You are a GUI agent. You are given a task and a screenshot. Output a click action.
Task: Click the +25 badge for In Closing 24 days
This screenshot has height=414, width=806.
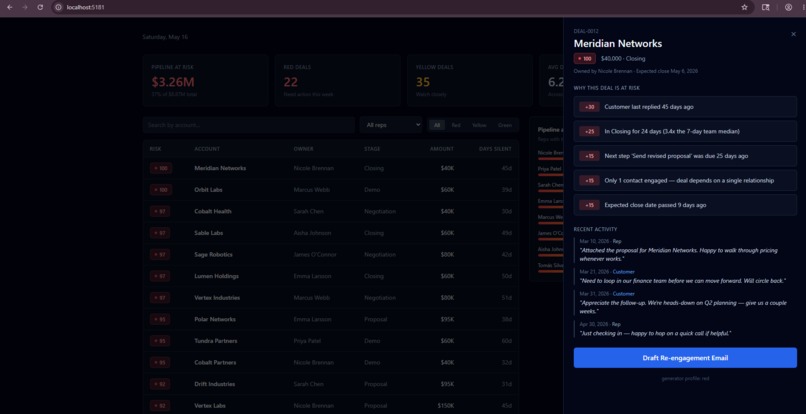pos(589,132)
